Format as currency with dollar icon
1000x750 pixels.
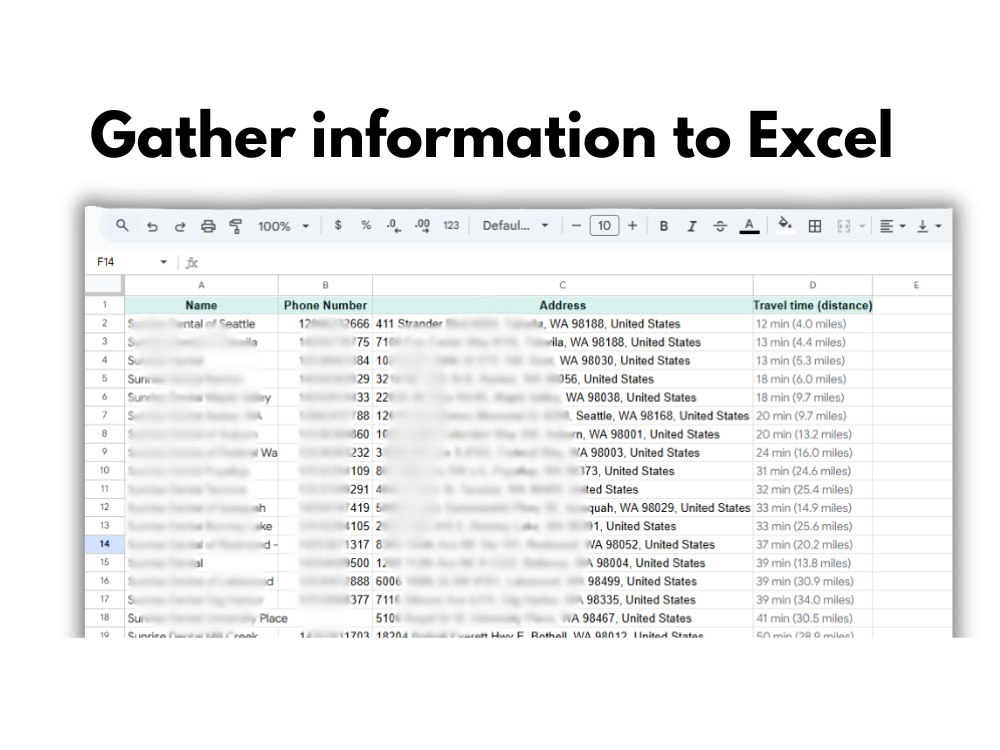click(338, 225)
